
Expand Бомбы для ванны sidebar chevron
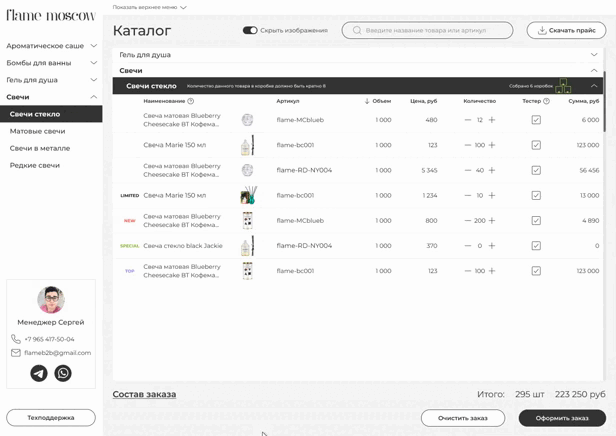[x=94, y=63]
